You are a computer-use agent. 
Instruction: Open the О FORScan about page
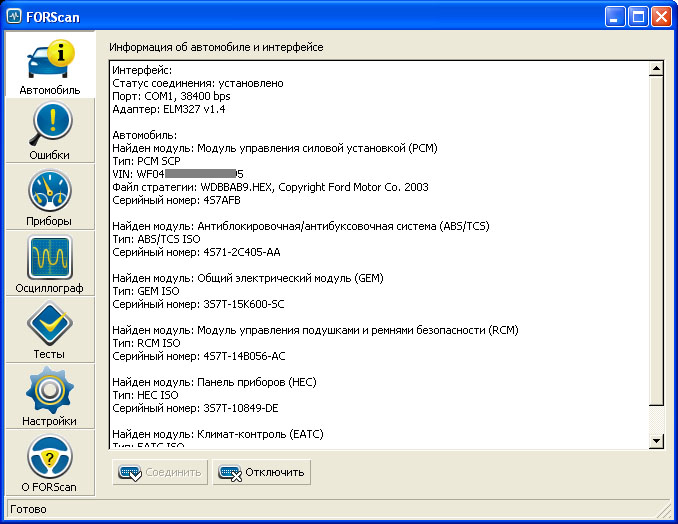(x=49, y=464)
